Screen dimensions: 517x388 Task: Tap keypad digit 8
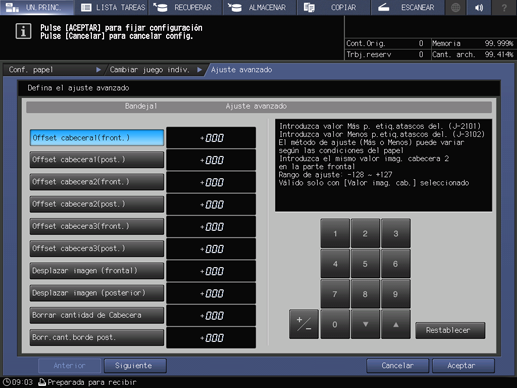[x=365, y=294]
